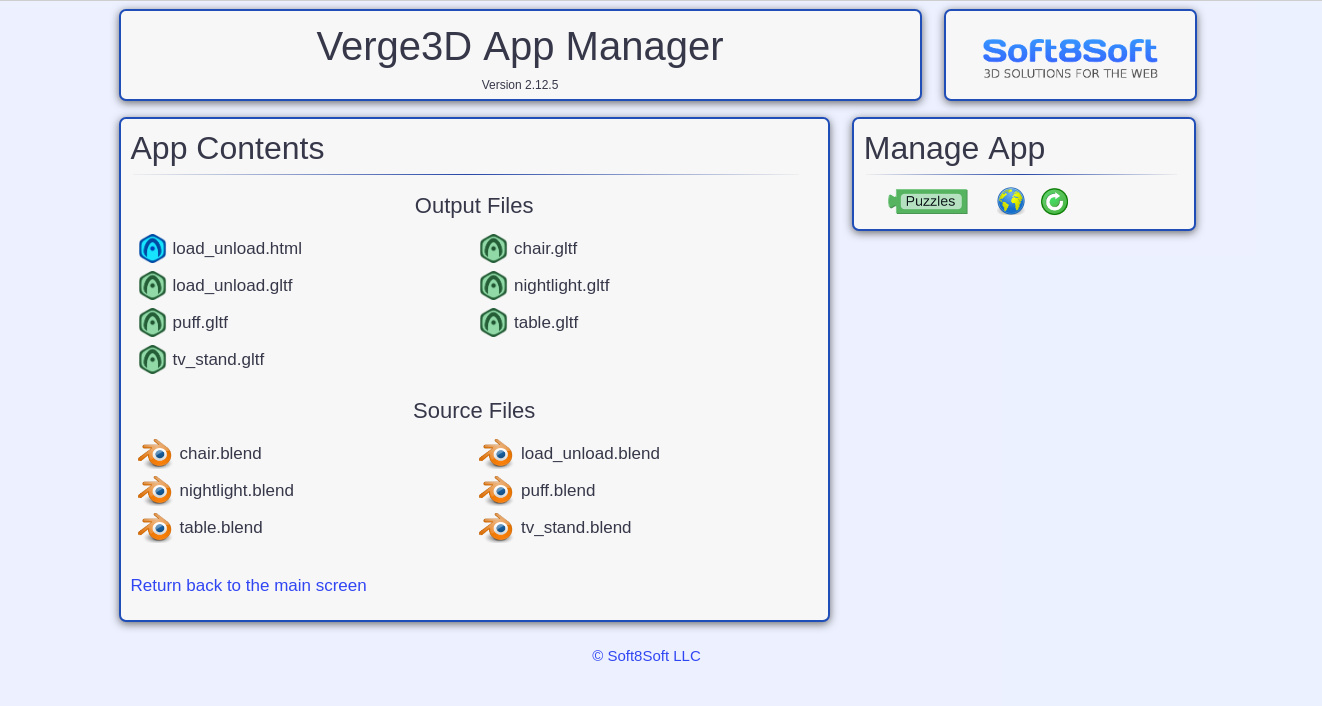Open chair.blend source file
Image resolution: width=1322 pixels, height=706 pixels.
point(220,453)
